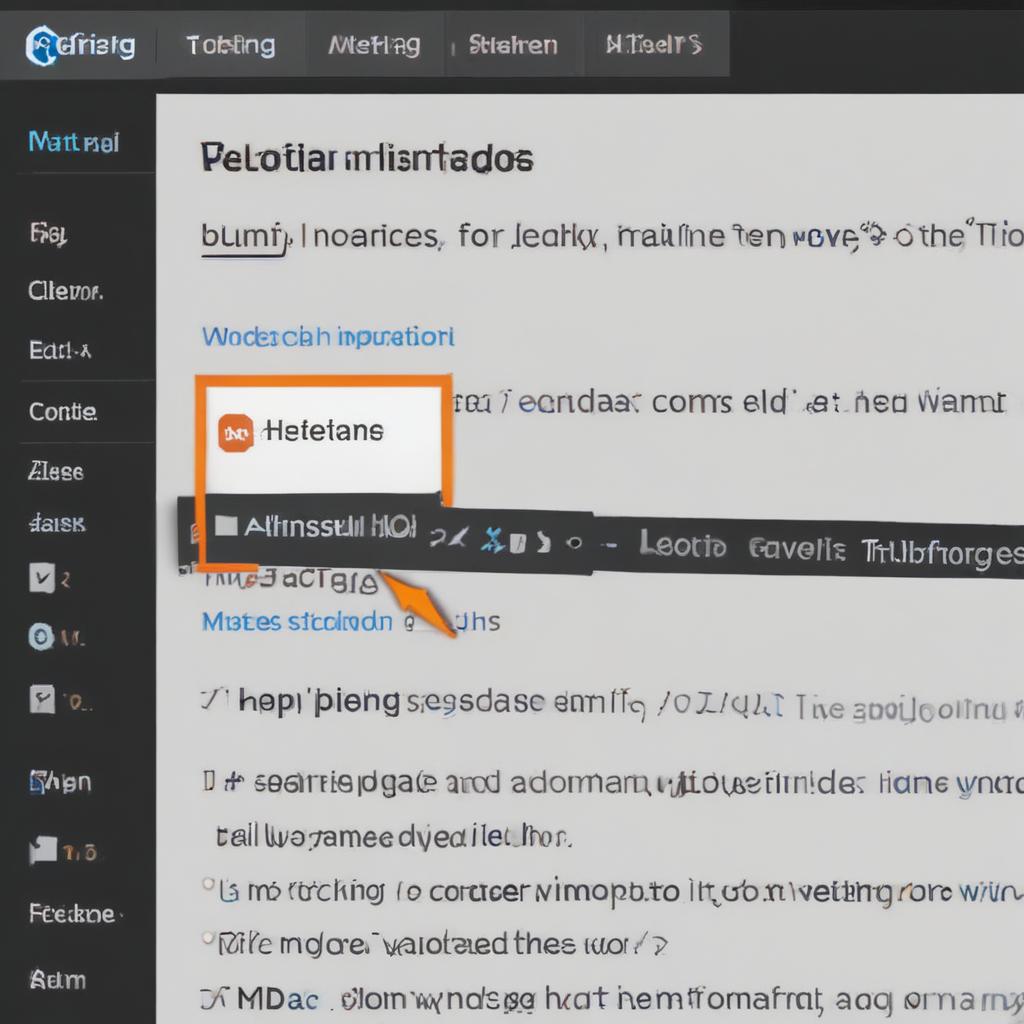
Task: Select the Stiahren tab
Action: (x=513, y=45)
